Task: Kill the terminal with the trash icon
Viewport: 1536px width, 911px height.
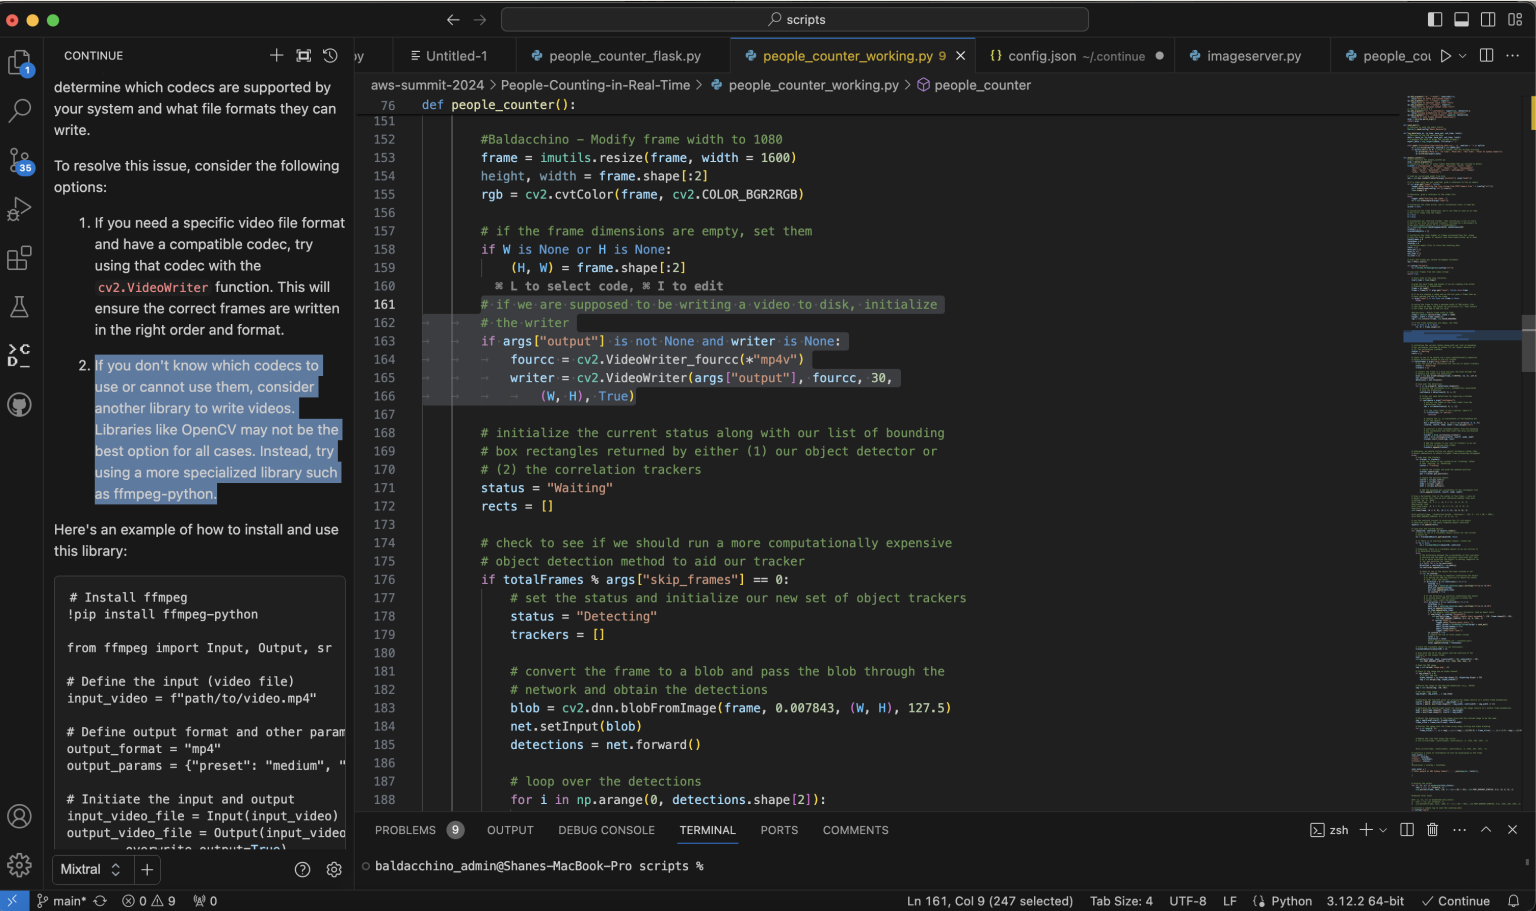Action: point(1434,830)
